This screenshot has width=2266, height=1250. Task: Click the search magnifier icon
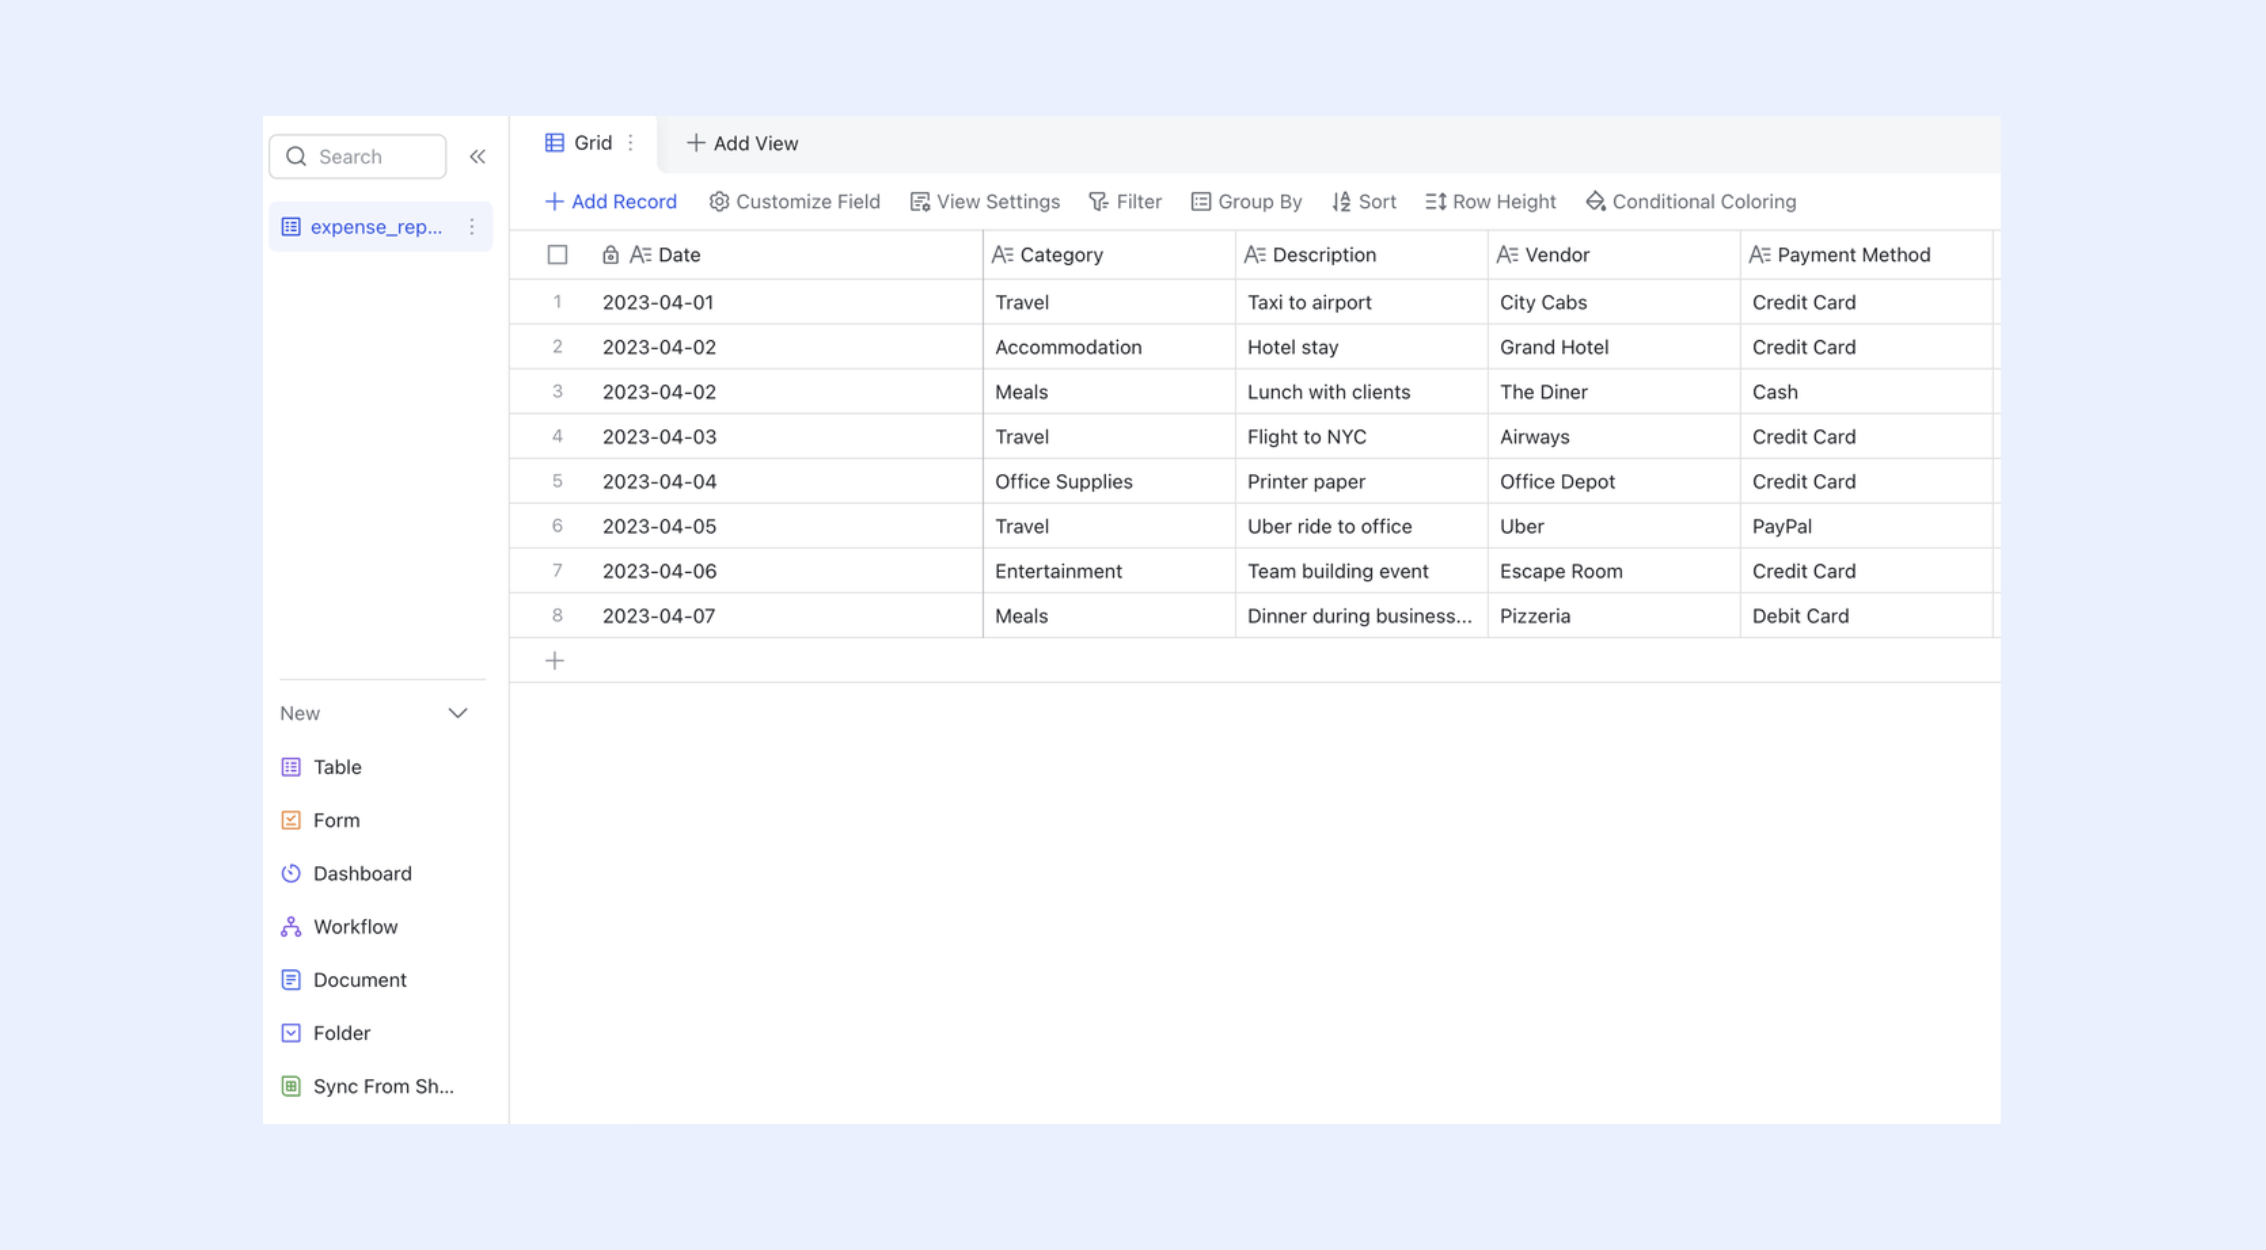point(296,157)
